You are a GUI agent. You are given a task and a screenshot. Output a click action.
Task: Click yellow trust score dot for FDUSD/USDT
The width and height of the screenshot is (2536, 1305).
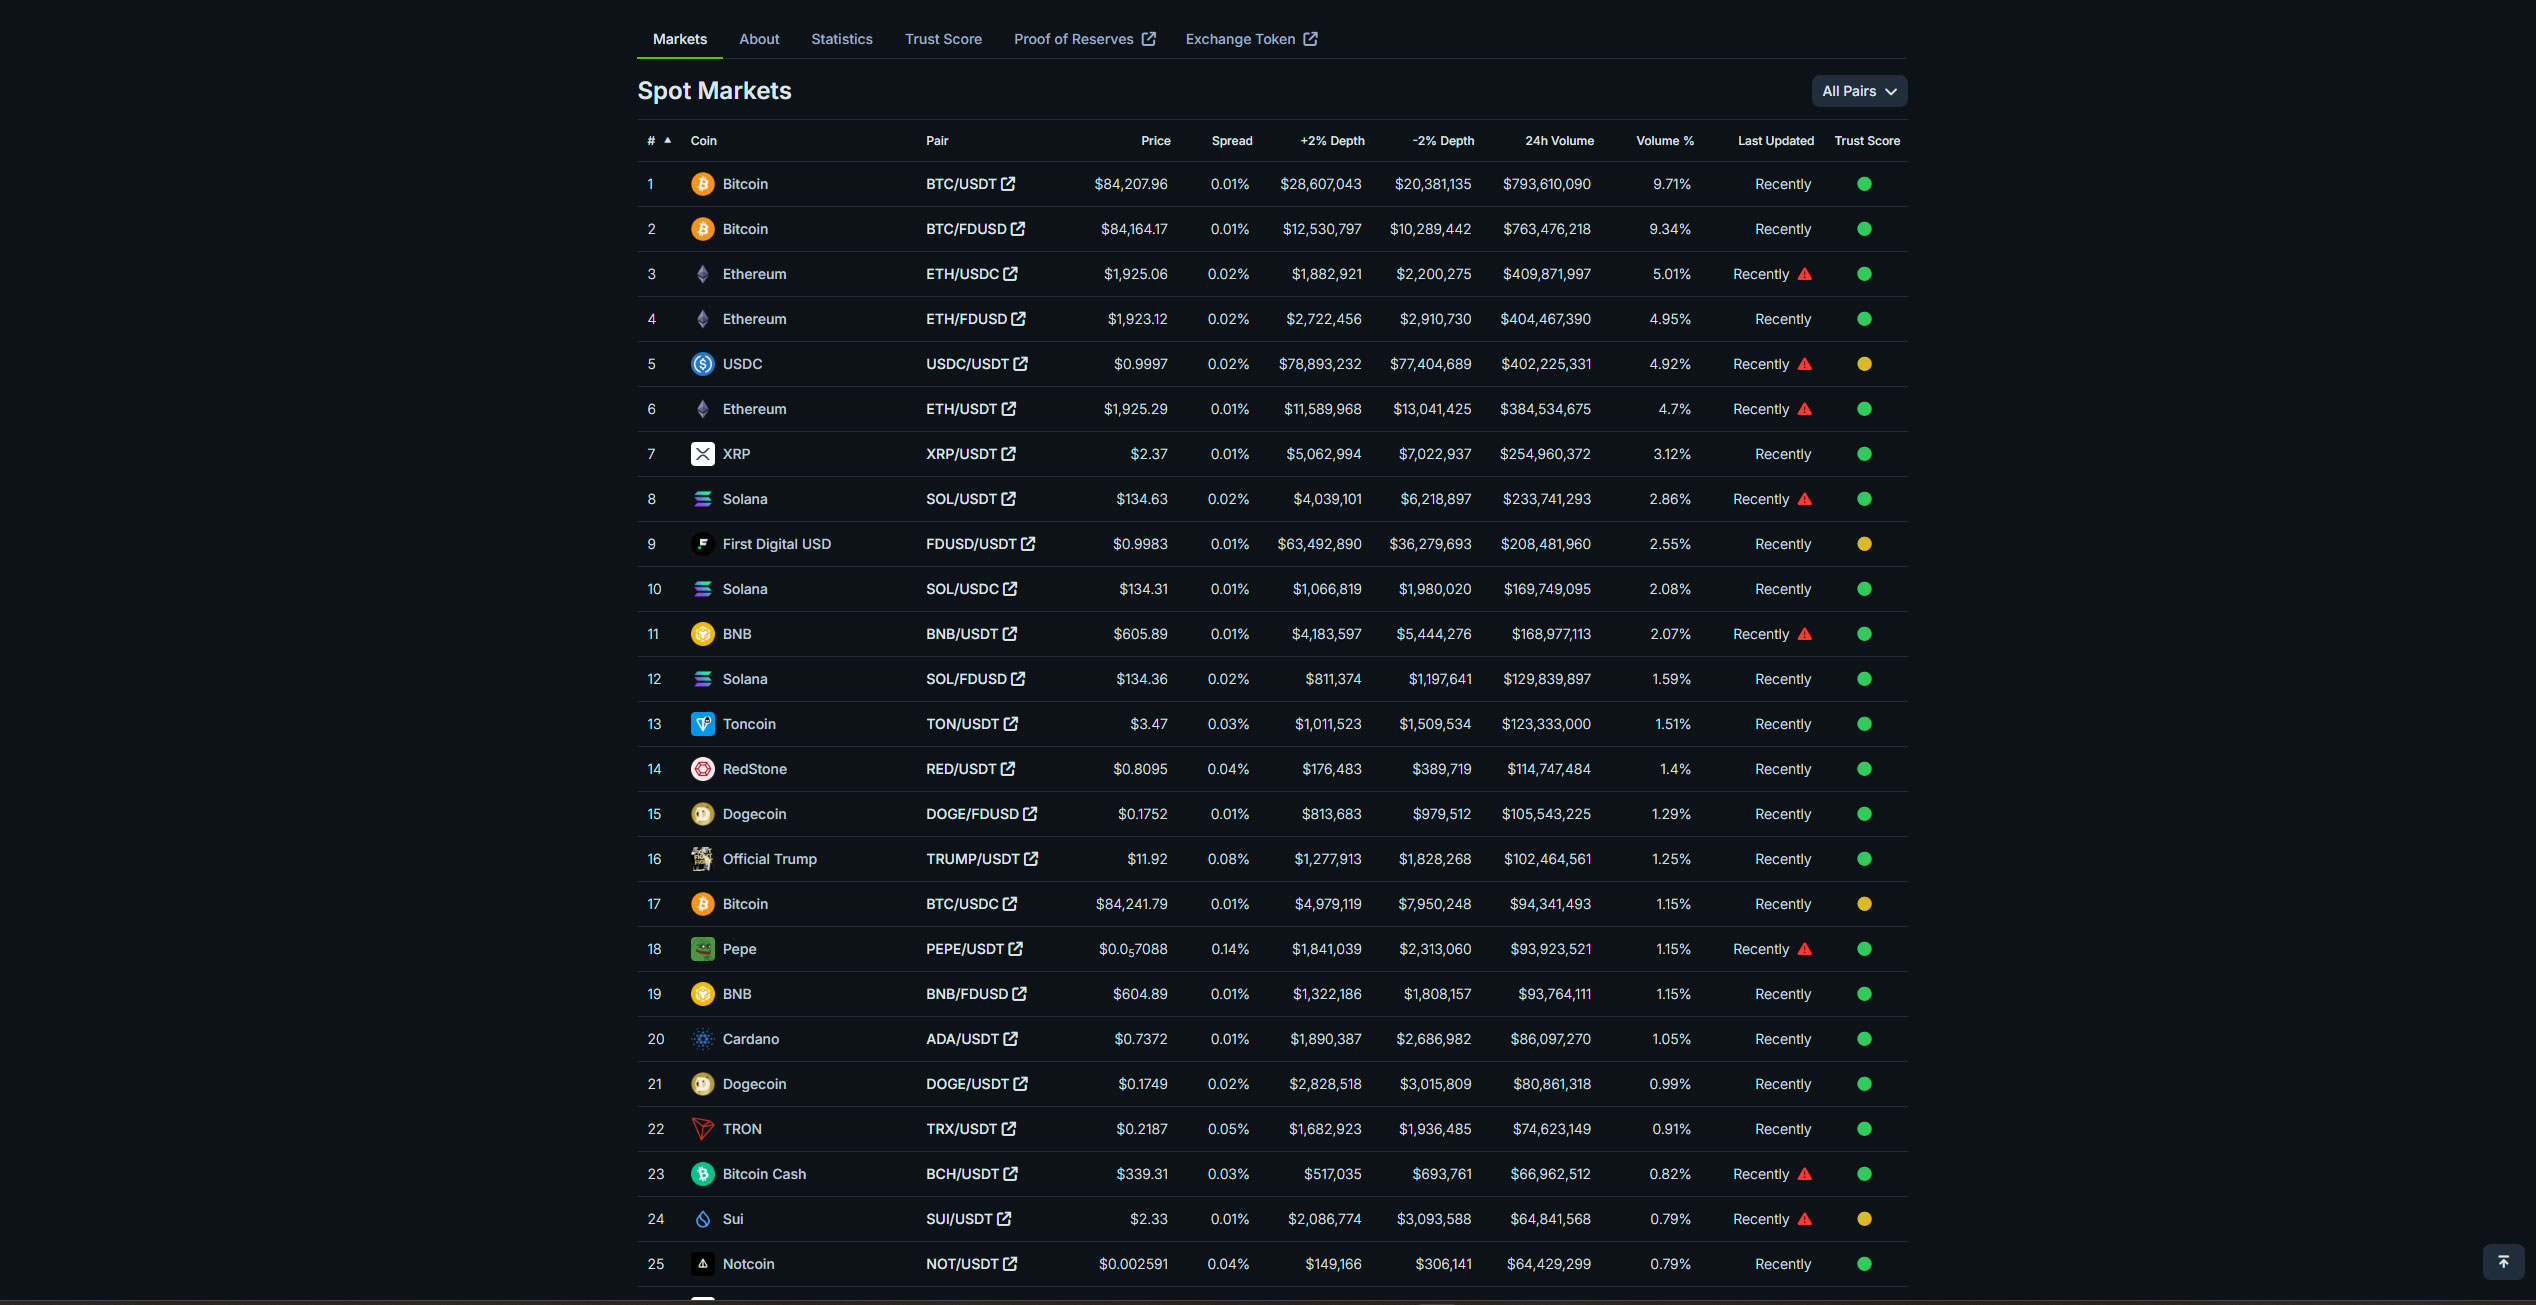pos(1864,544)
